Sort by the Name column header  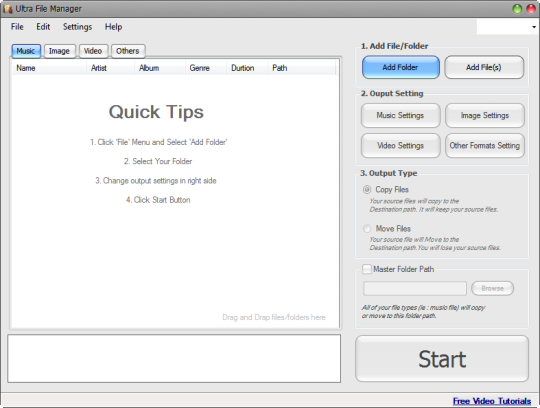pyautogui.click(x=49, y=68)
